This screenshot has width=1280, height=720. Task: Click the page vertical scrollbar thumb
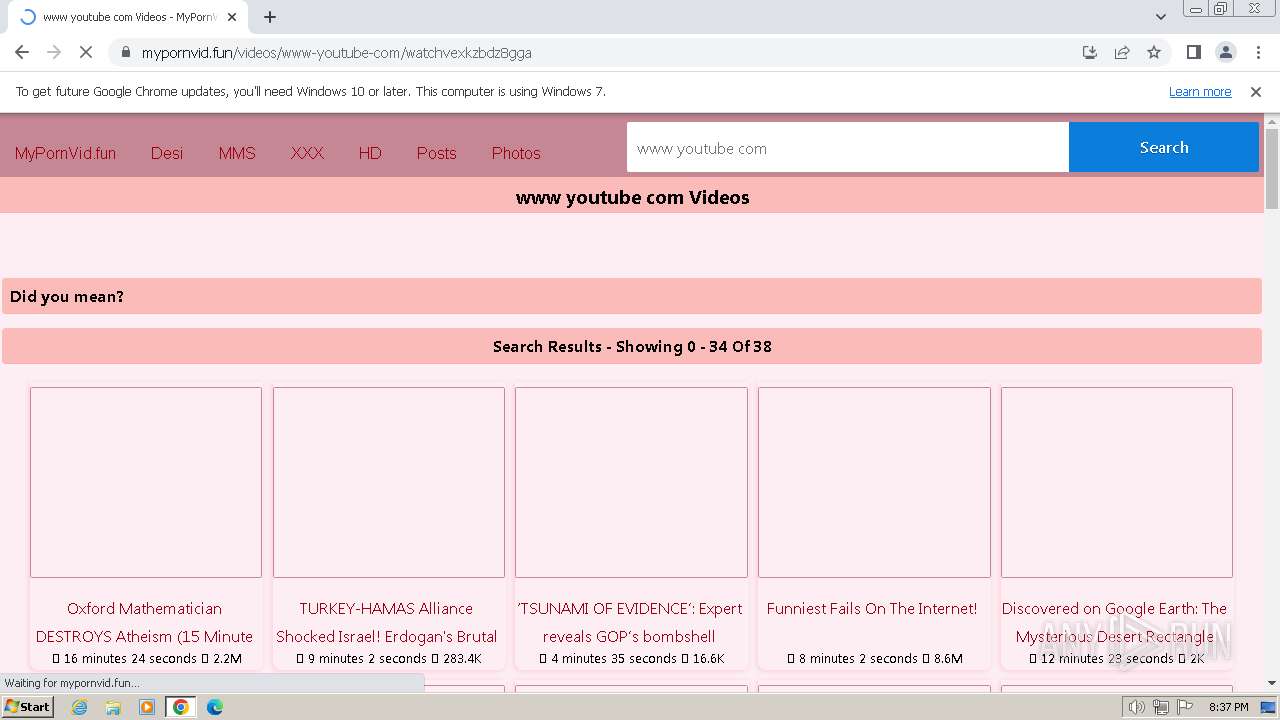tap(1272, 168)
